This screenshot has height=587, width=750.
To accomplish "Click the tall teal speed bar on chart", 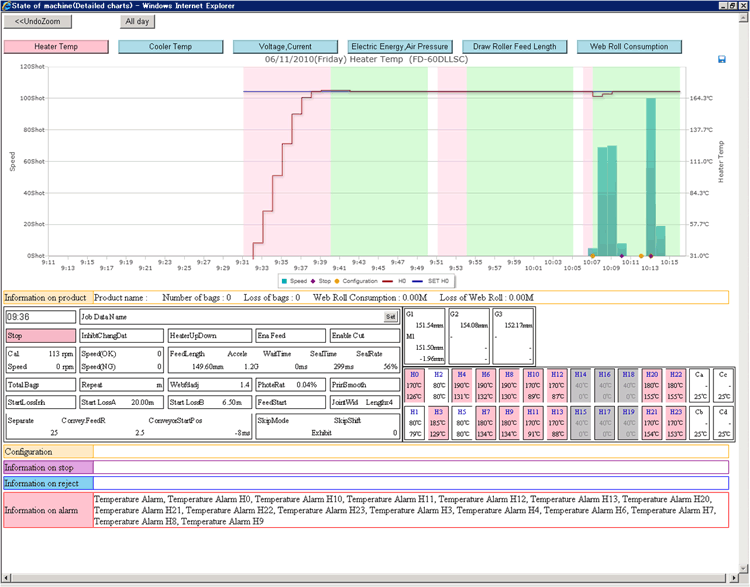I will pos(650,175).
